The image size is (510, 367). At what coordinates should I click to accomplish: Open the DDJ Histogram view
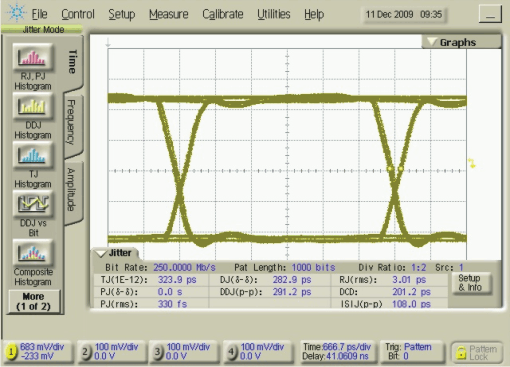pyautogui.click(x=33, y=106)
